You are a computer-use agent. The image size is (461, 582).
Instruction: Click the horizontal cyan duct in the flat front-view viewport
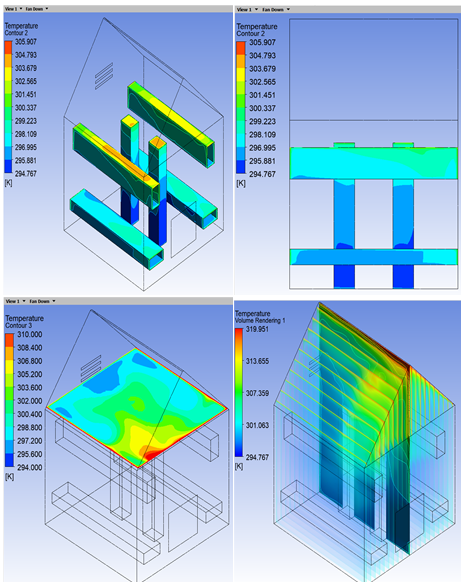tap(374, 163)
